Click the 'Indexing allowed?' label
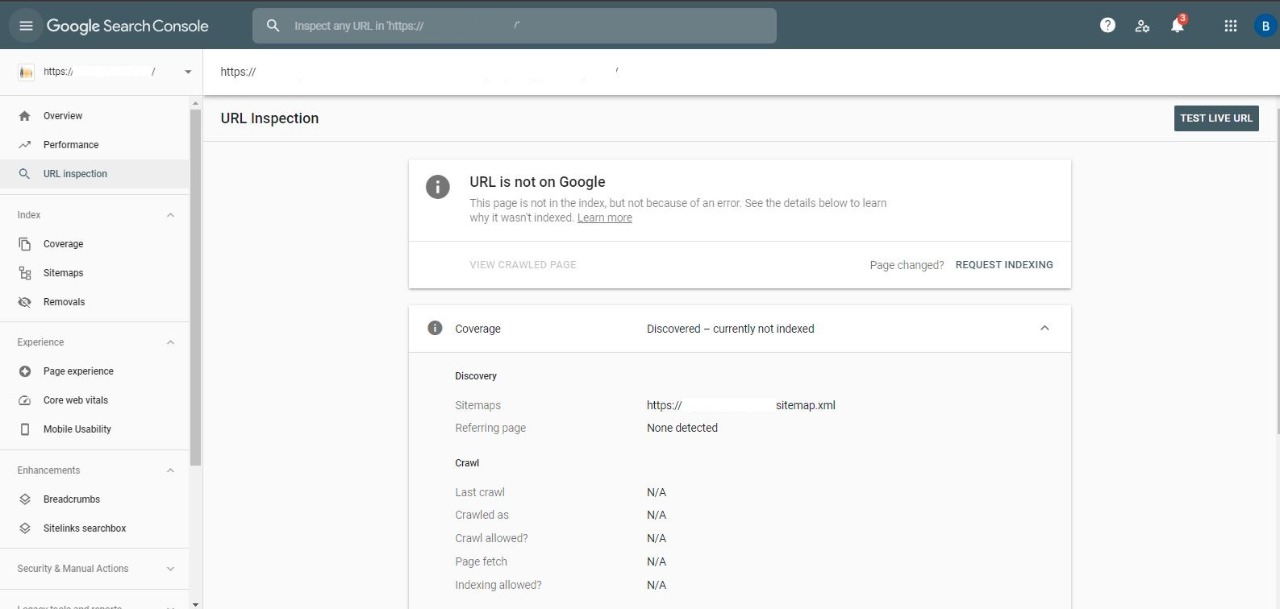 [498, 585]
